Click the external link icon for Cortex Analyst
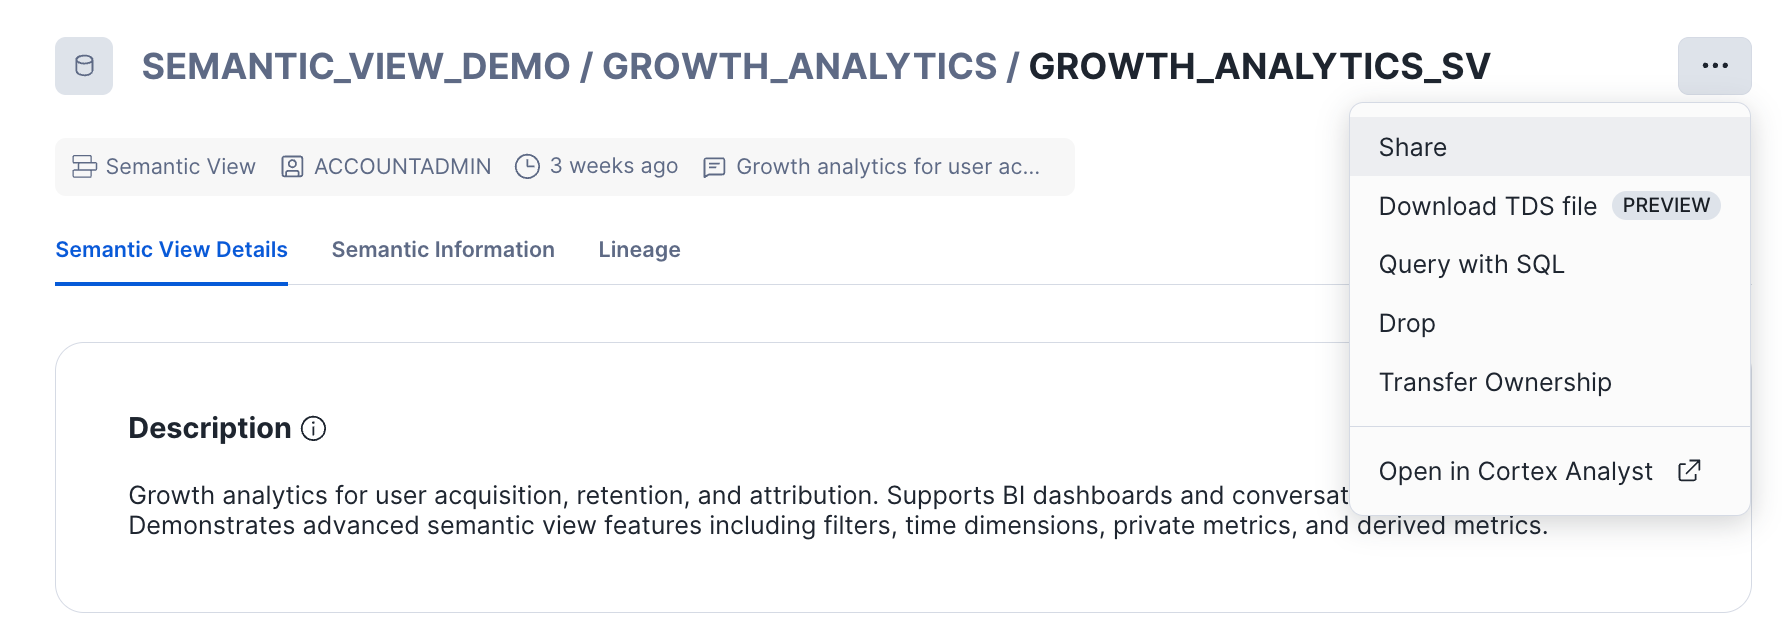Viewport: 1782px width, 642px height. [x=1689, y=471]
